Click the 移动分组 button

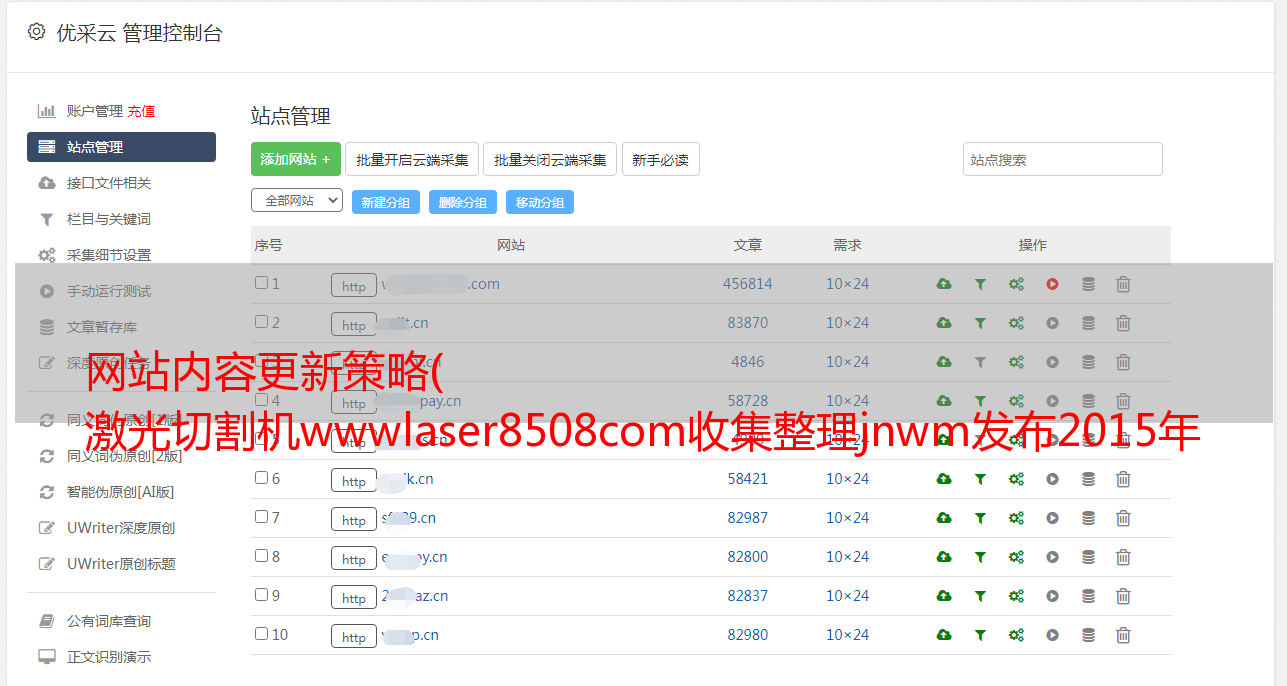[x=540, y=202]
